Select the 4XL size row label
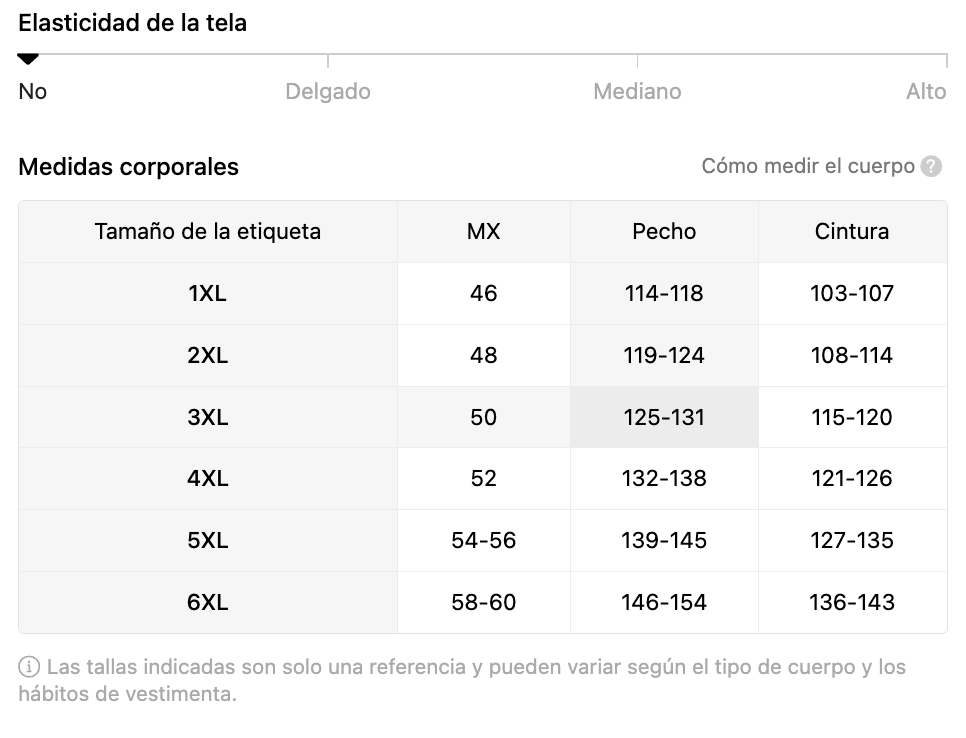The height and width of the screenshot is (738, 966). tap(208, 479)
